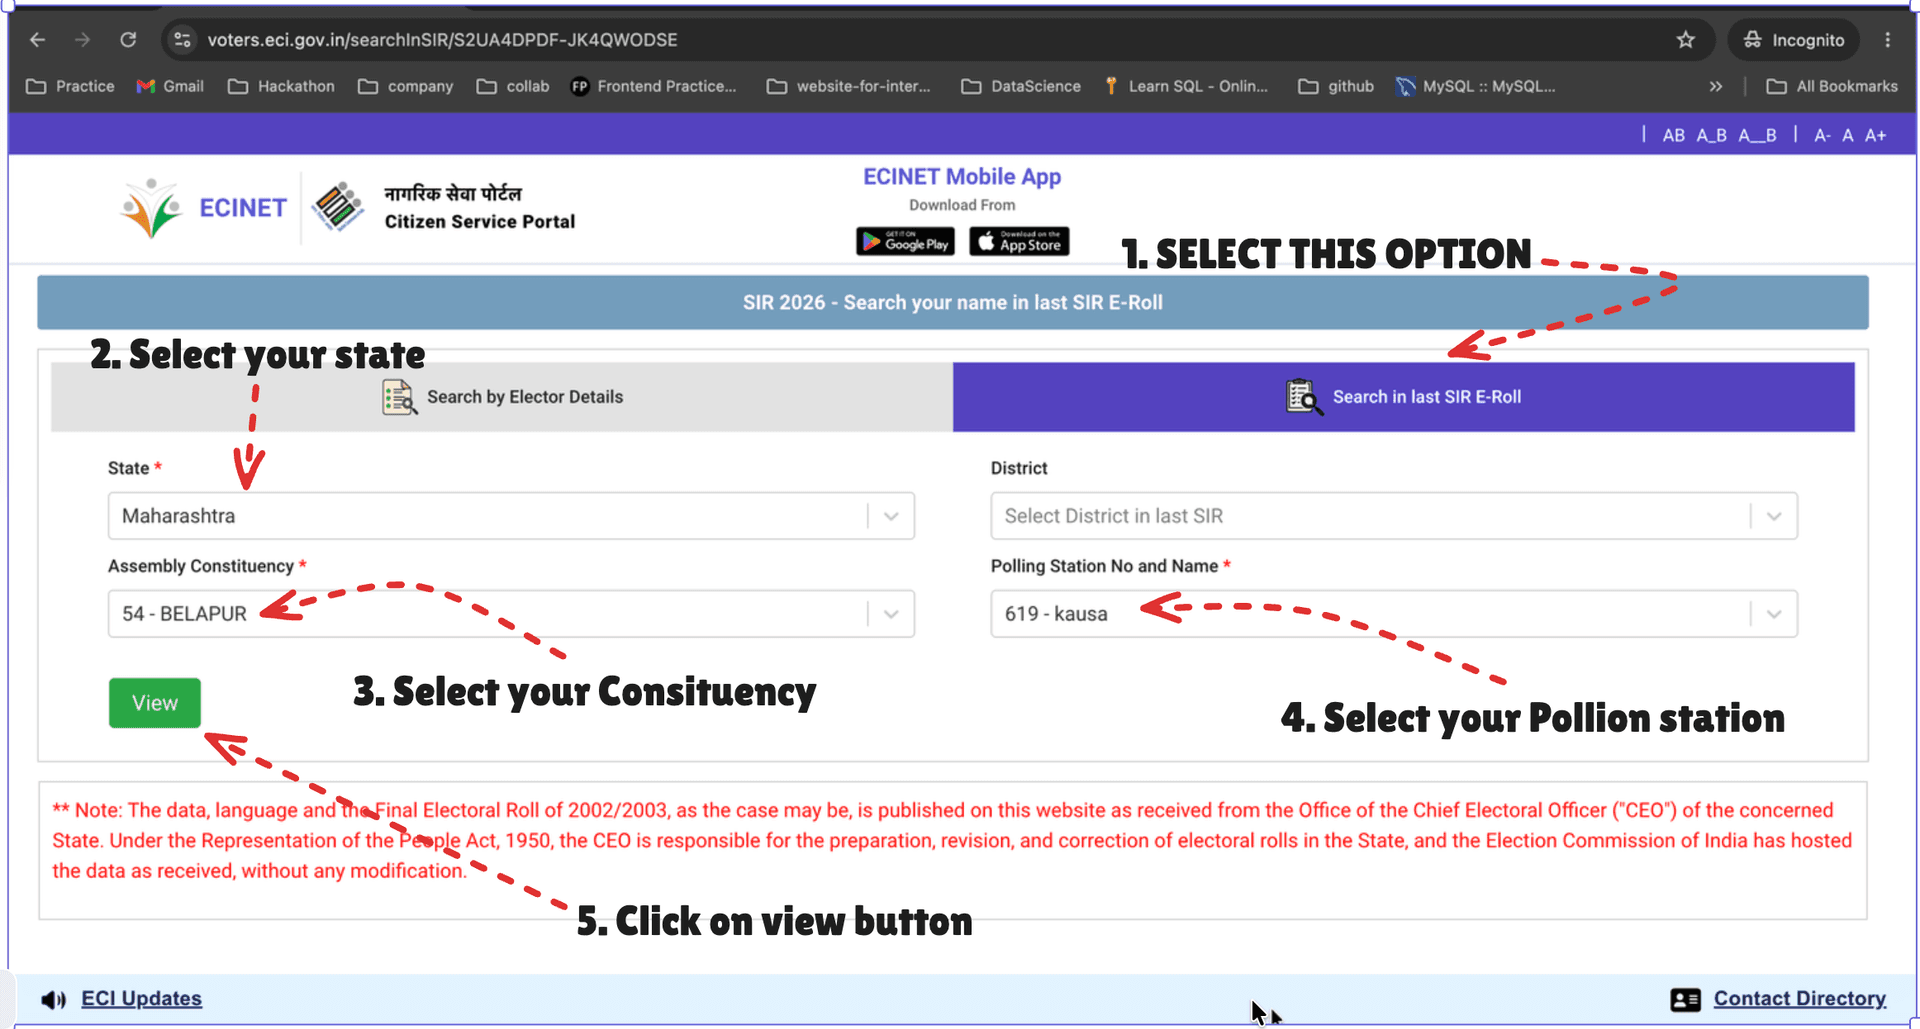Open the company bookmark folder
Image resolution: width=1920 pixels, height=1029 pixels.
[405, 86]
